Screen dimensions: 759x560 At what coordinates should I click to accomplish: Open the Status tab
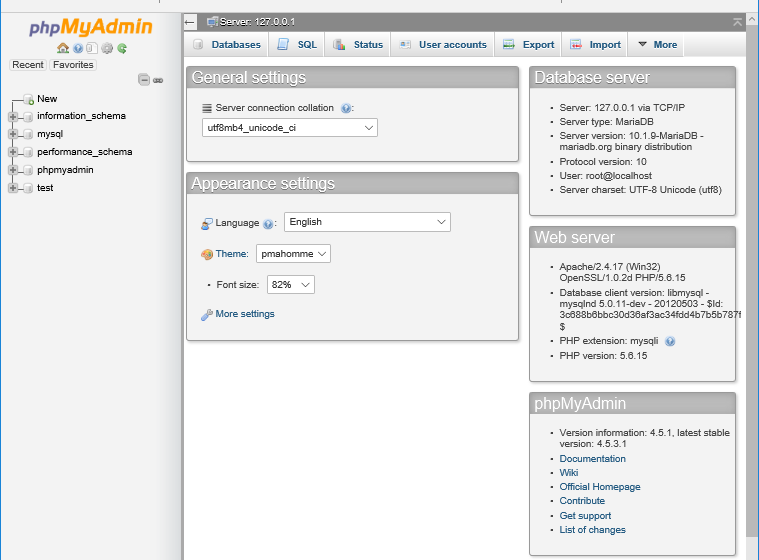point(358,45)
